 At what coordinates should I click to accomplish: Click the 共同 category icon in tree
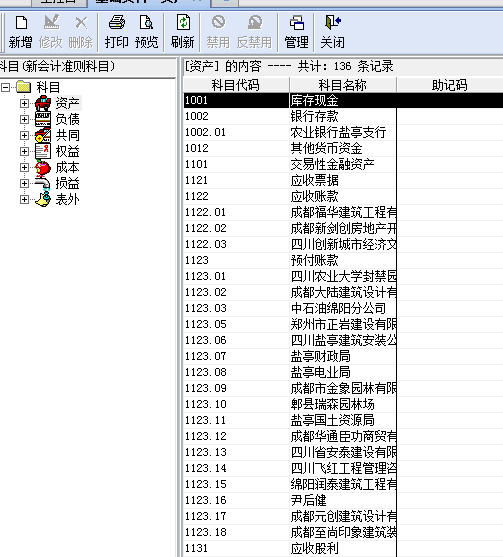coord(43,135)
